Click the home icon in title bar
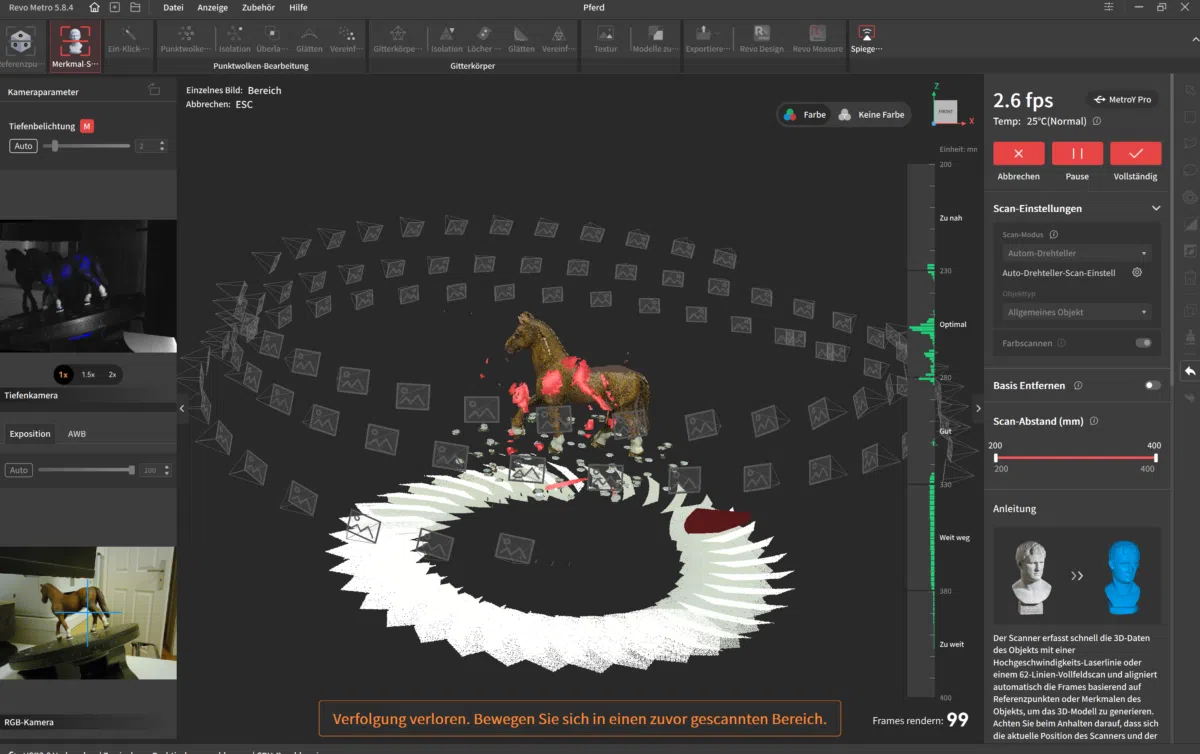 pyautogui.click(x=94, y=7)
